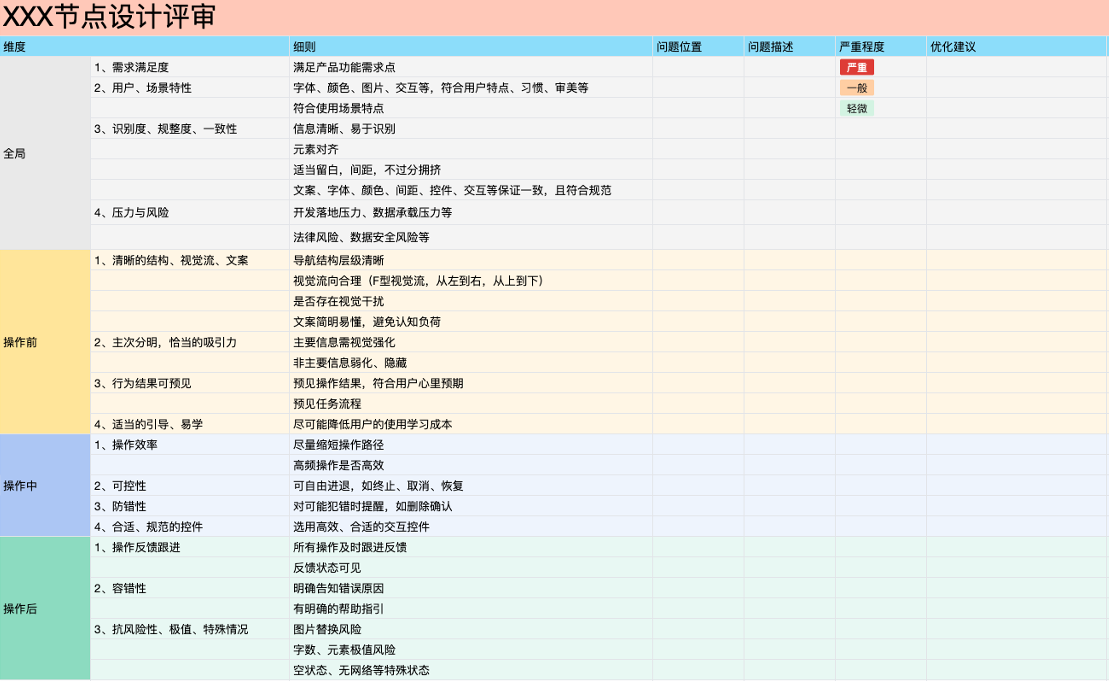
Task: Select the 视觉流向合理 F型视觉流 cell
Action: coord(471,281)
